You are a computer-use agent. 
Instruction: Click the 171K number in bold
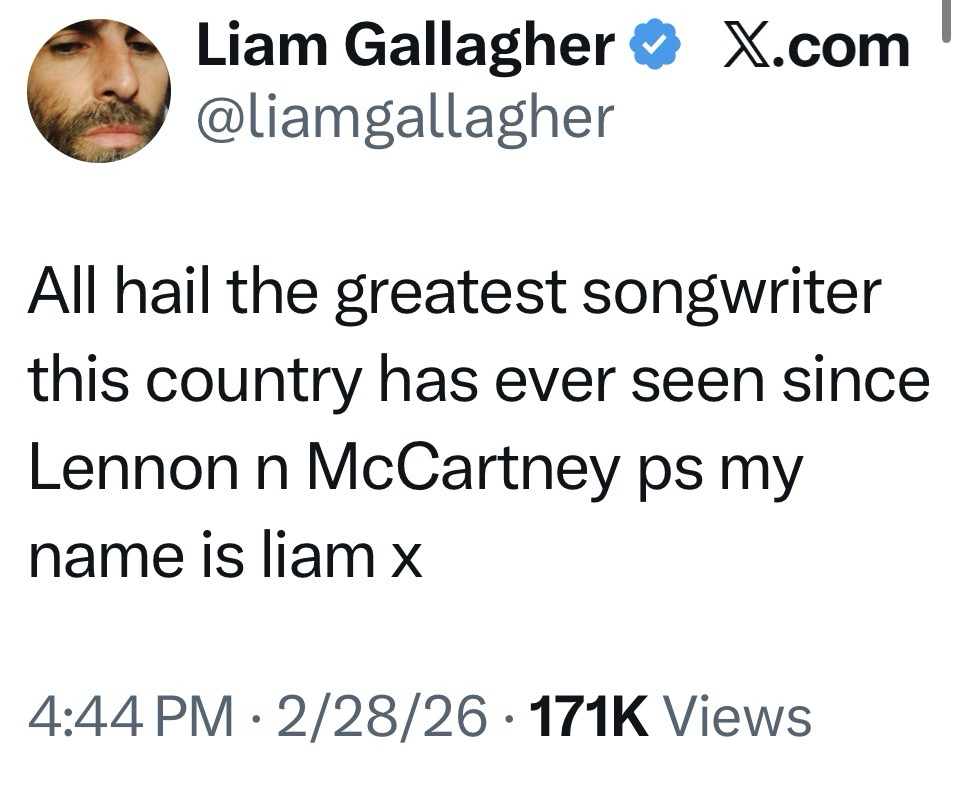point(590,716)
